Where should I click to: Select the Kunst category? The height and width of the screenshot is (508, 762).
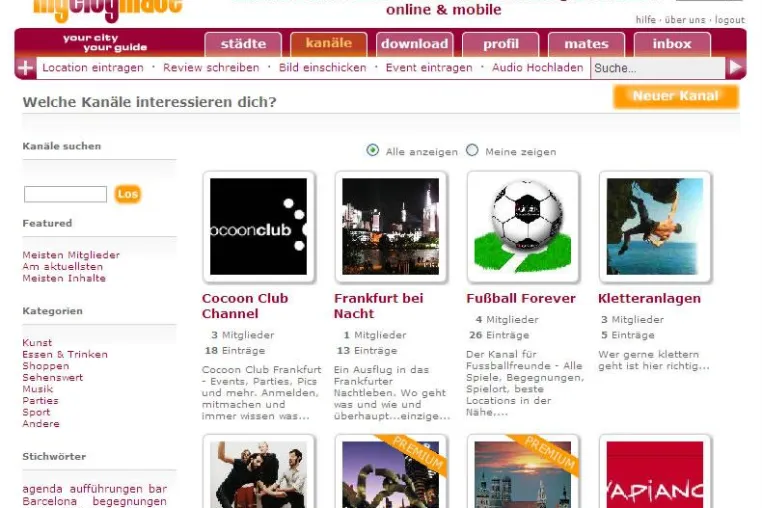pyautogui.click(x=37, y=342)
